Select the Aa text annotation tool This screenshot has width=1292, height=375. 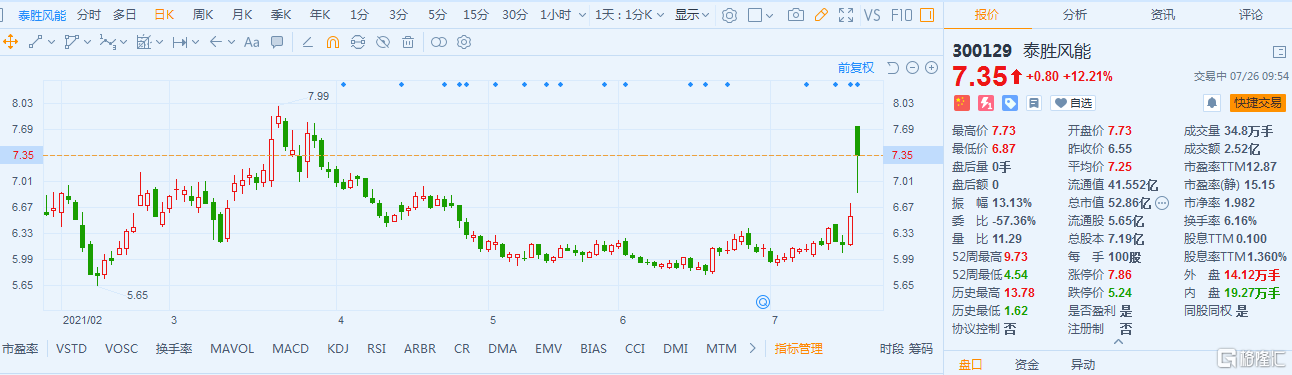pyautogui.click(x=251, y=42)
